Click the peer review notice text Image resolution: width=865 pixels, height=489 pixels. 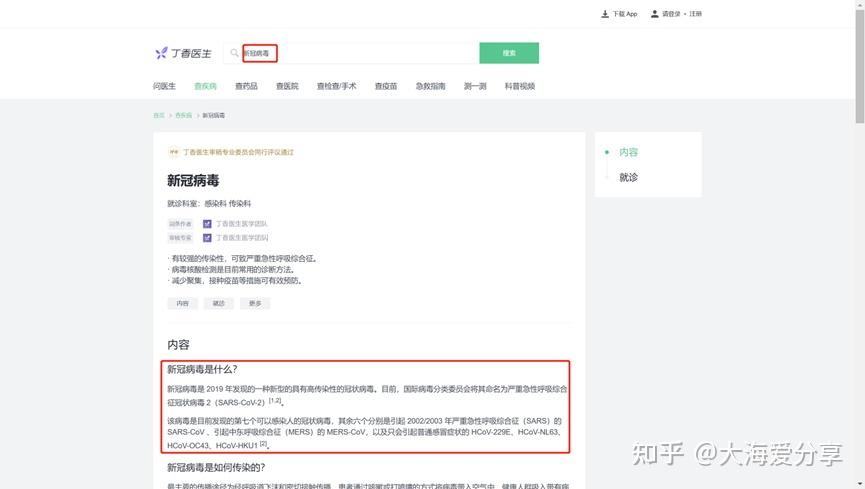point(238,152)
